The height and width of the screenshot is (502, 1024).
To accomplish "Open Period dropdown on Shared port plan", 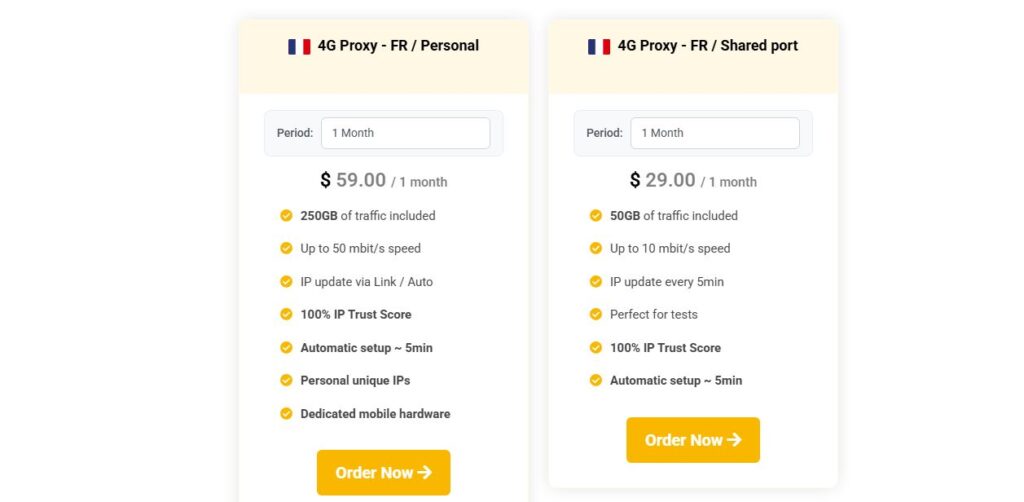I will (x=714, y=133).
